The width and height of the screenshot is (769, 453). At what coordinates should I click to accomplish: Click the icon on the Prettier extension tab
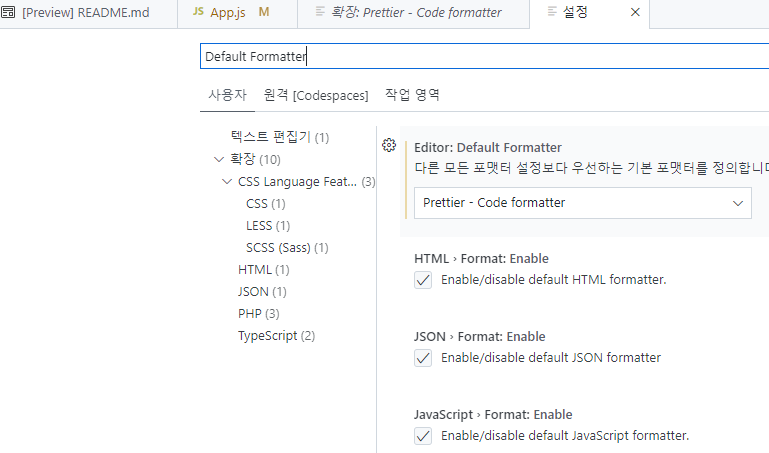pyautogui.click(x=320, y=11)
